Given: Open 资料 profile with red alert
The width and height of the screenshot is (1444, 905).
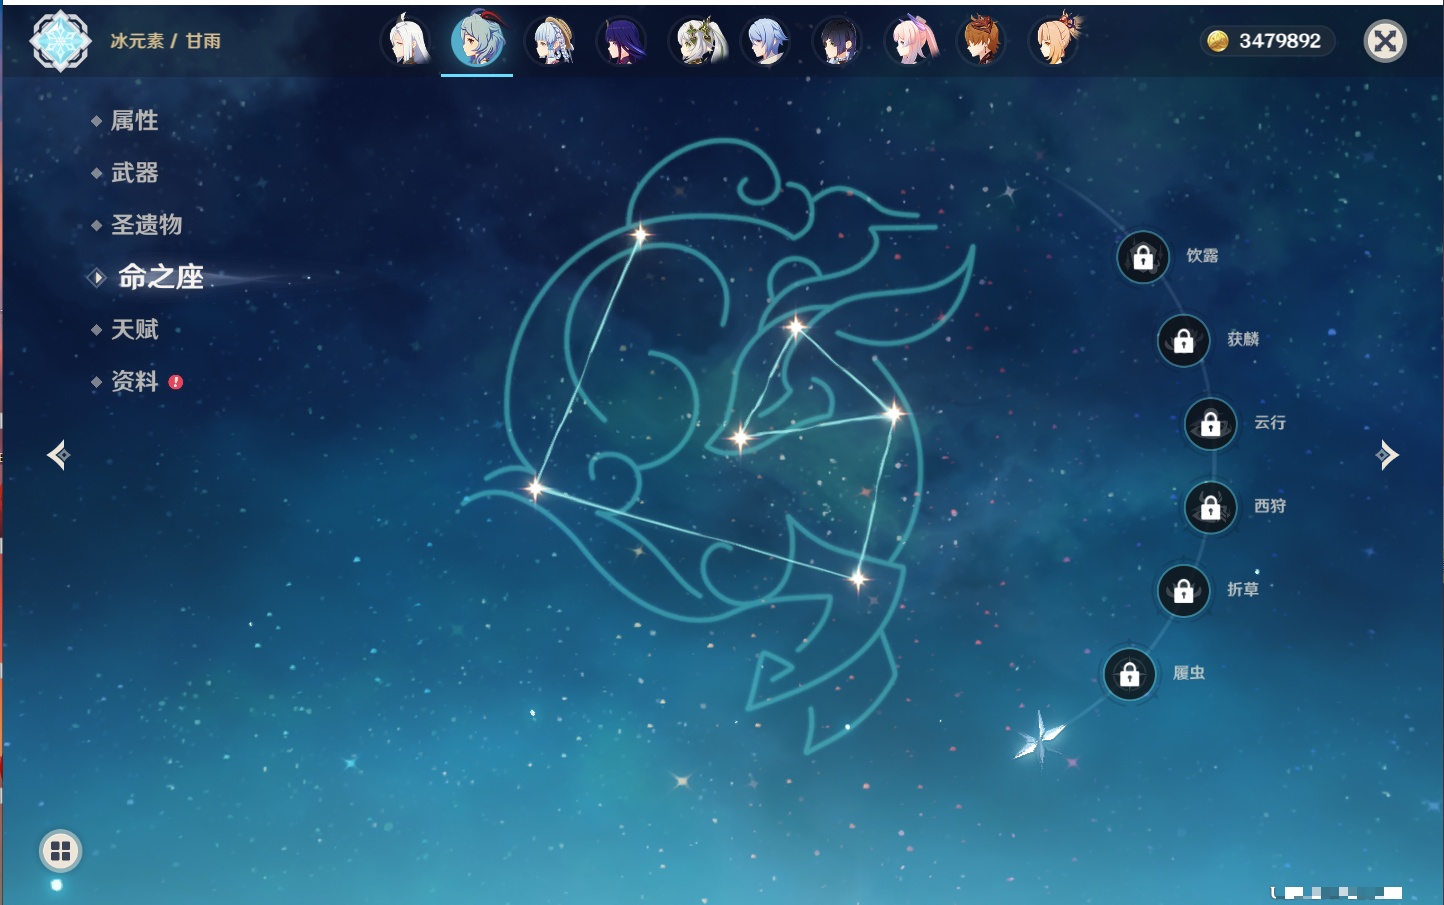Looking at the screenshot, I should coord(134,382).
